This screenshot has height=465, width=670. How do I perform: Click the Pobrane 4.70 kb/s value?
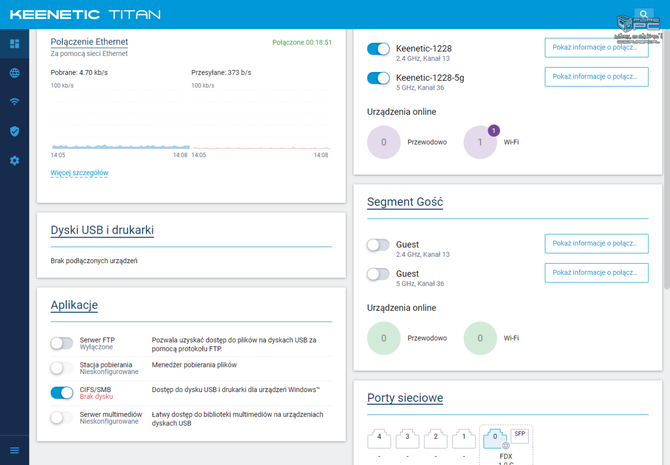click(x=79, y=73)
